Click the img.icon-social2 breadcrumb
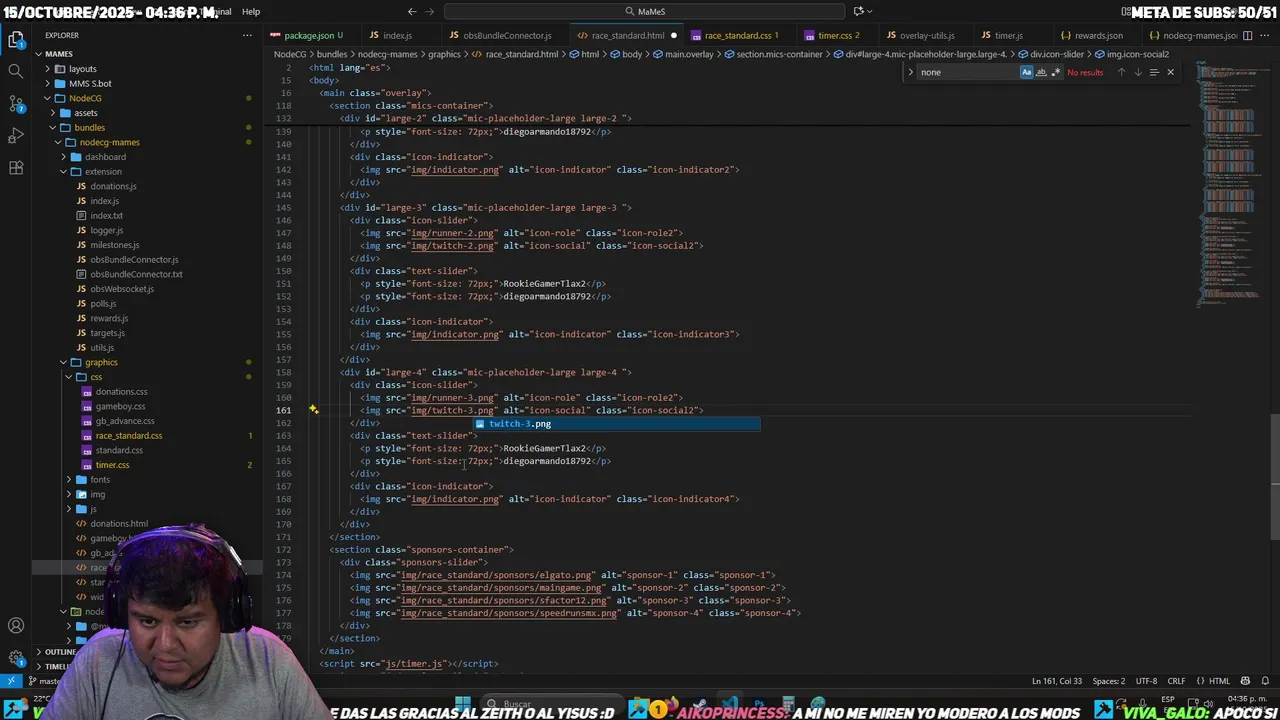1280x720 pixels. pyautogui.click(x=1132, y=54)
